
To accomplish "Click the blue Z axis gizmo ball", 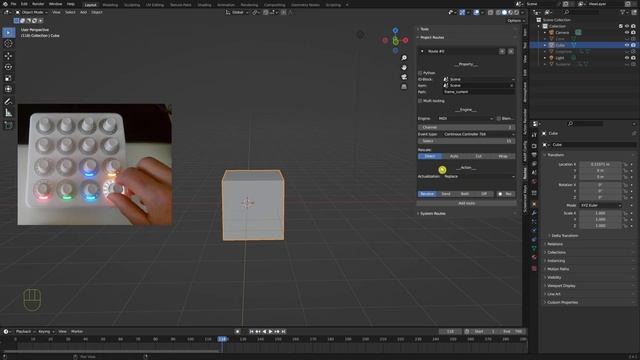I will click(395, 31).
